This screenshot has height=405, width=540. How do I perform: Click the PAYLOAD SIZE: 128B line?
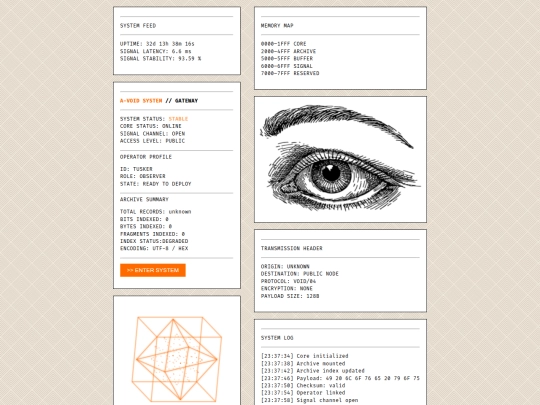[x=290, y=296]
